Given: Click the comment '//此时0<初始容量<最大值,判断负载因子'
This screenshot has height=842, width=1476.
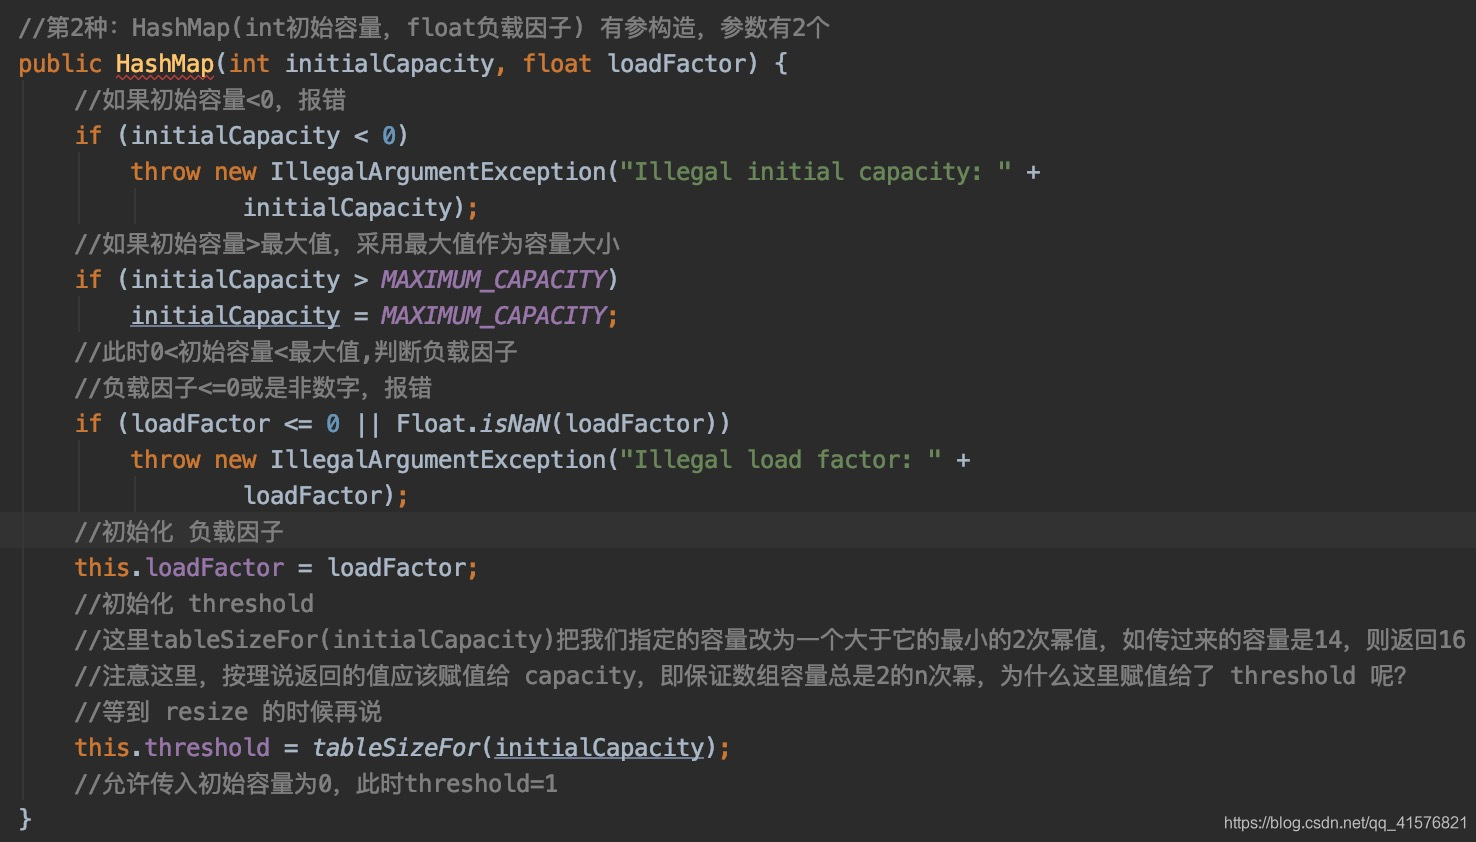Looking at the screenshot, I should [x=296, y=352].
